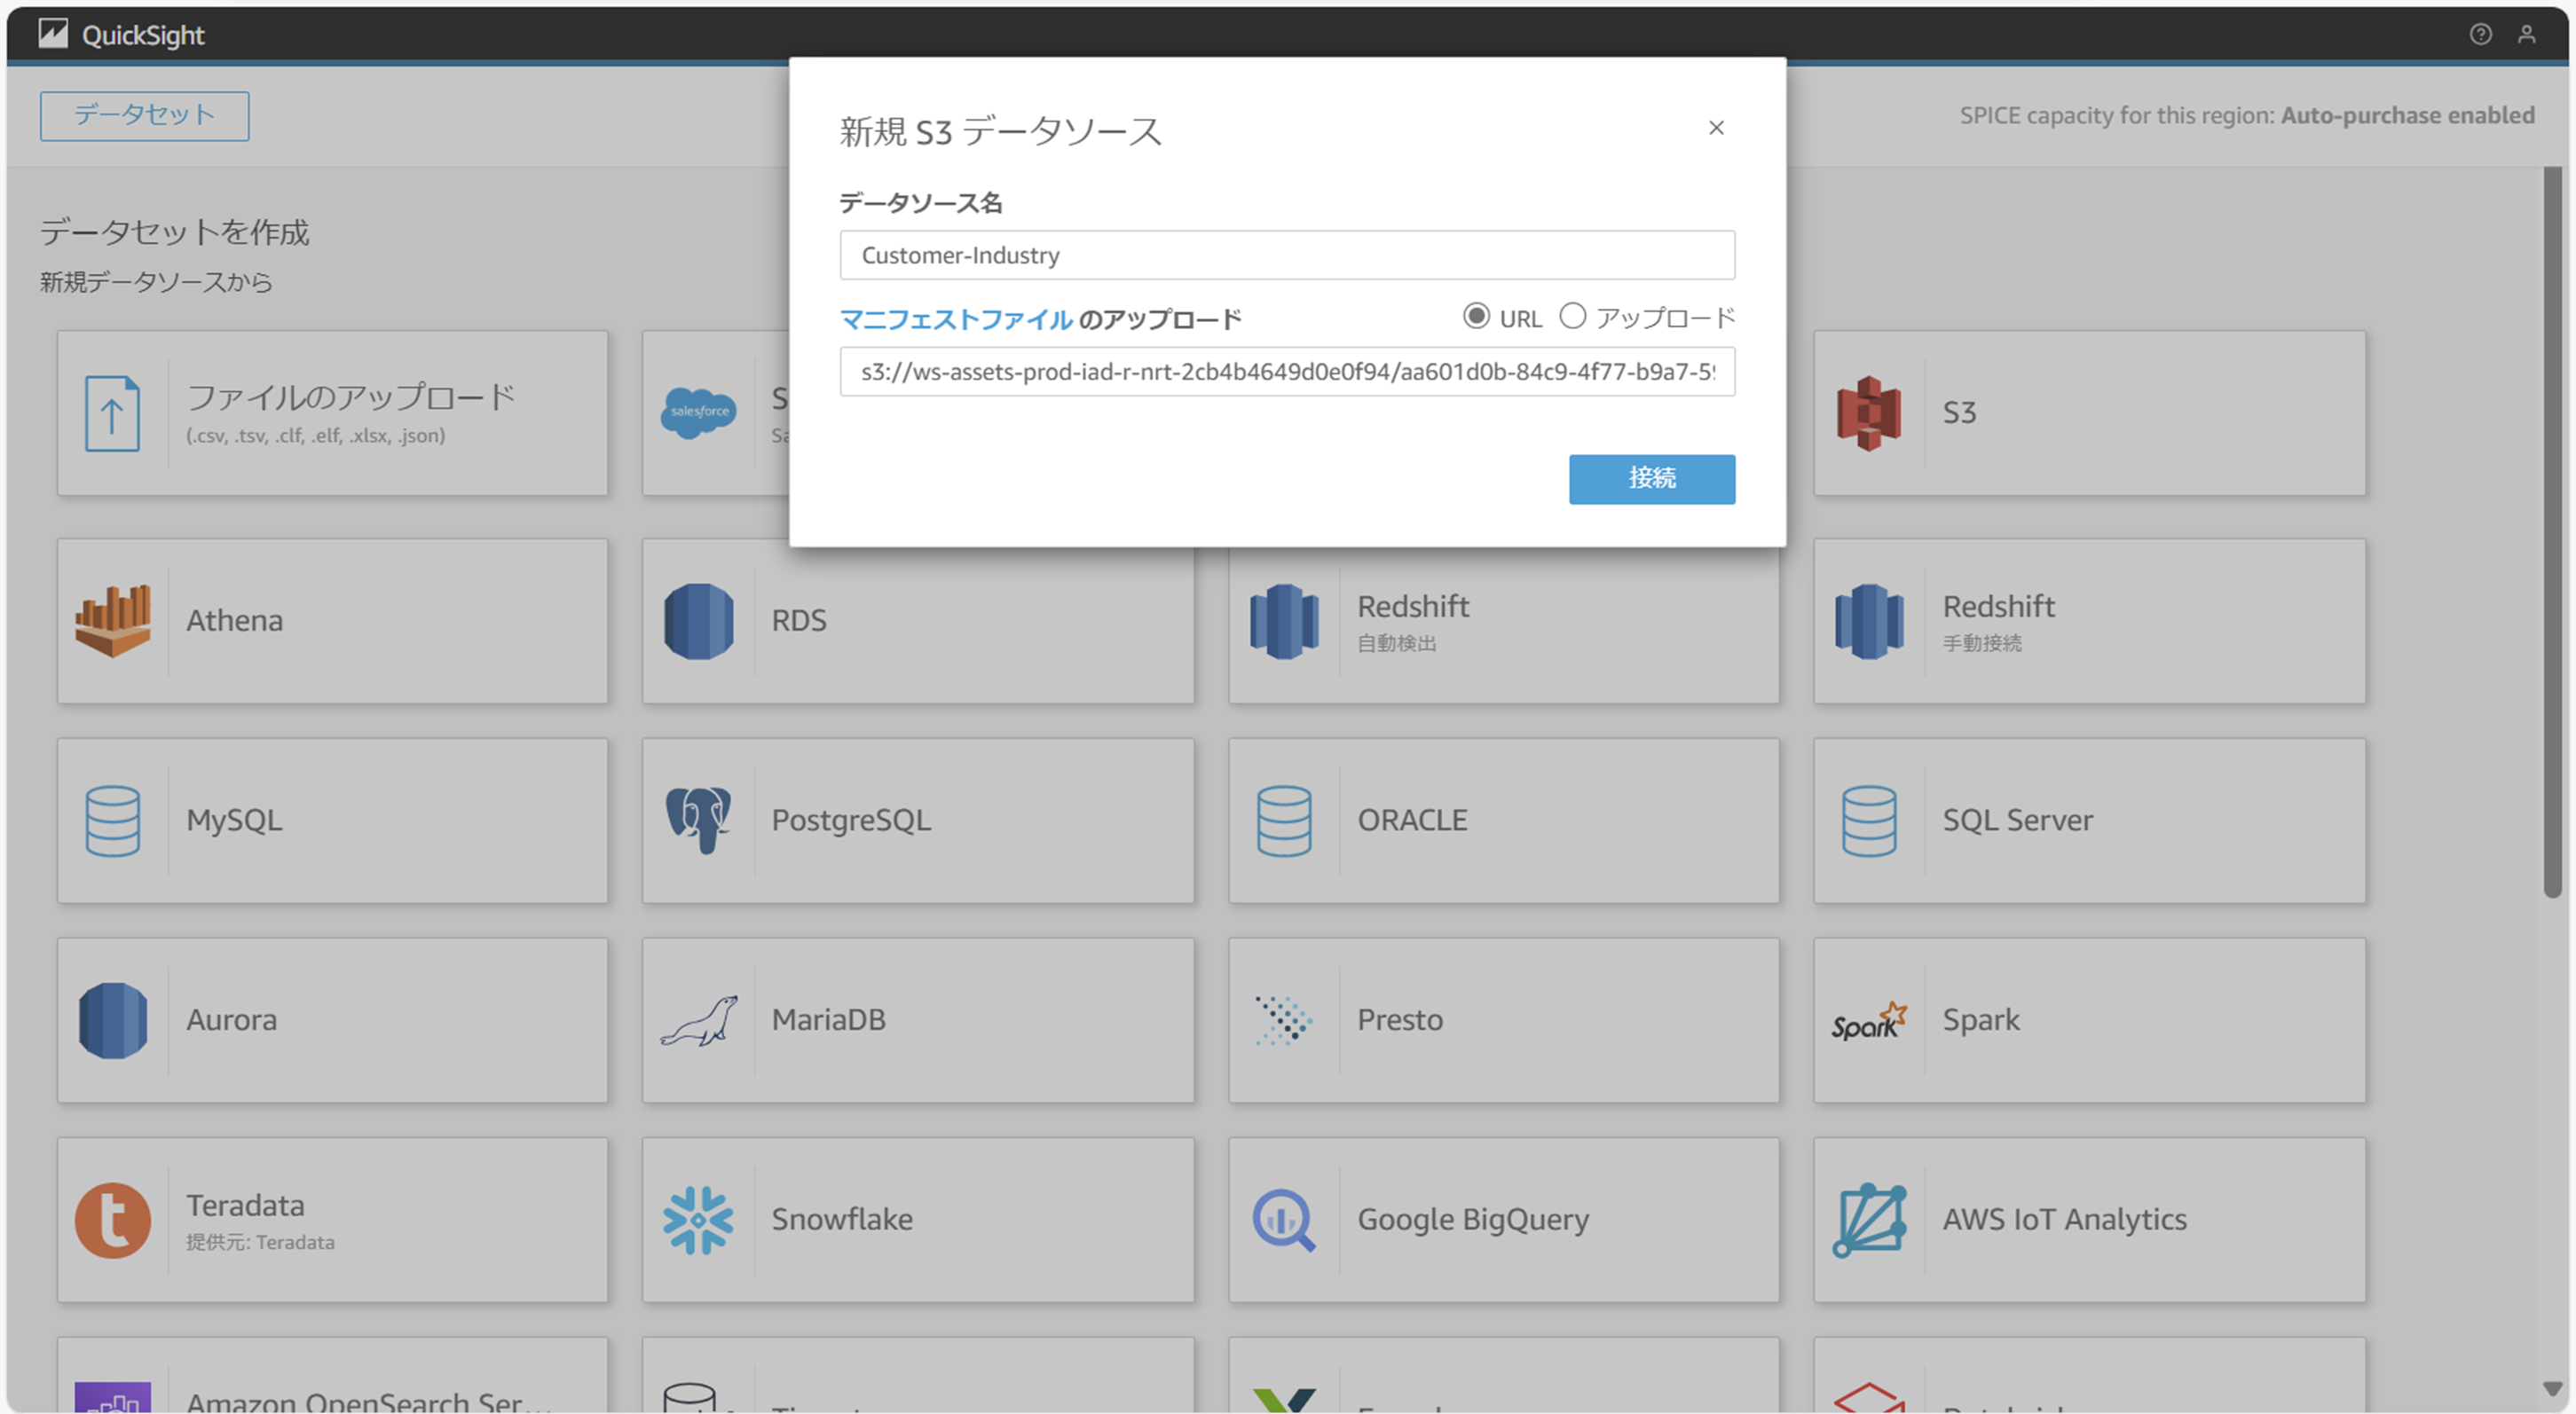
Task: Open the マニフェストファイル link
Action: (956, 320)
